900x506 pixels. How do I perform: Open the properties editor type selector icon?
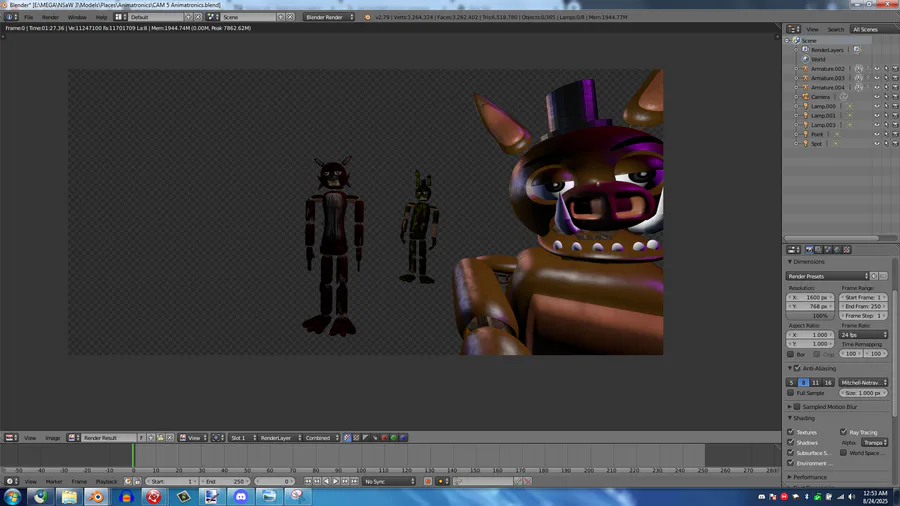(x=793, y=250)
